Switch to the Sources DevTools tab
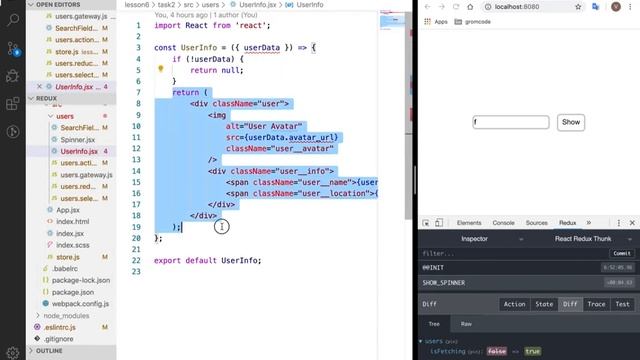The height and width of the screenshot is (360, 640). pos(536,223)
